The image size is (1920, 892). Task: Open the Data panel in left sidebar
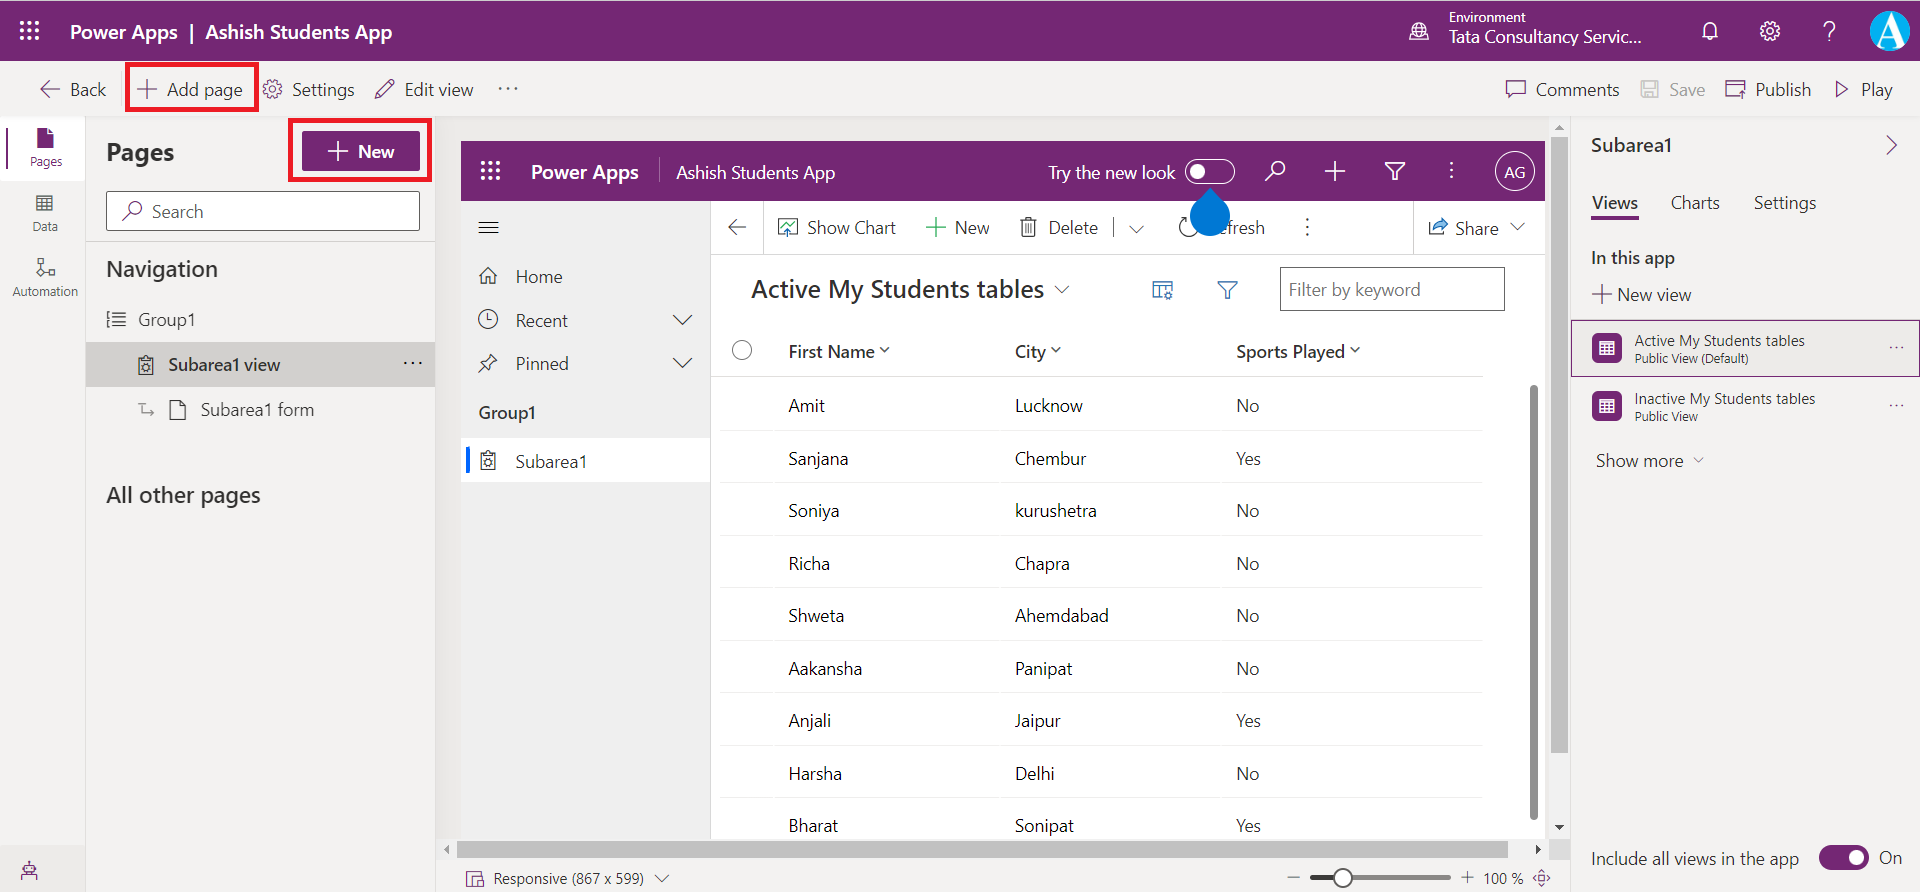[x=44, y=212]
